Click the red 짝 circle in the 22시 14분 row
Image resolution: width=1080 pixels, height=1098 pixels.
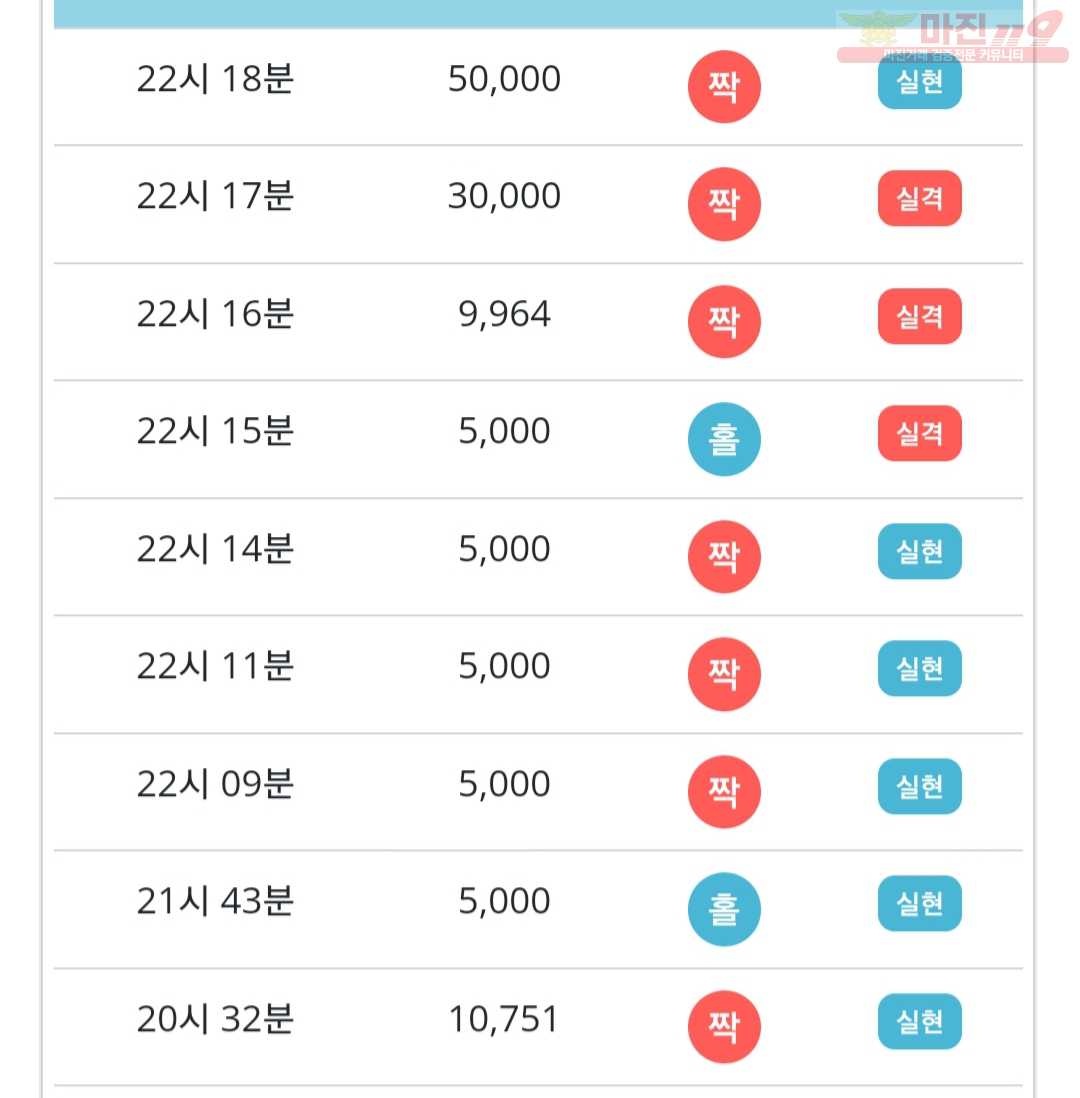tap(724, 557)
